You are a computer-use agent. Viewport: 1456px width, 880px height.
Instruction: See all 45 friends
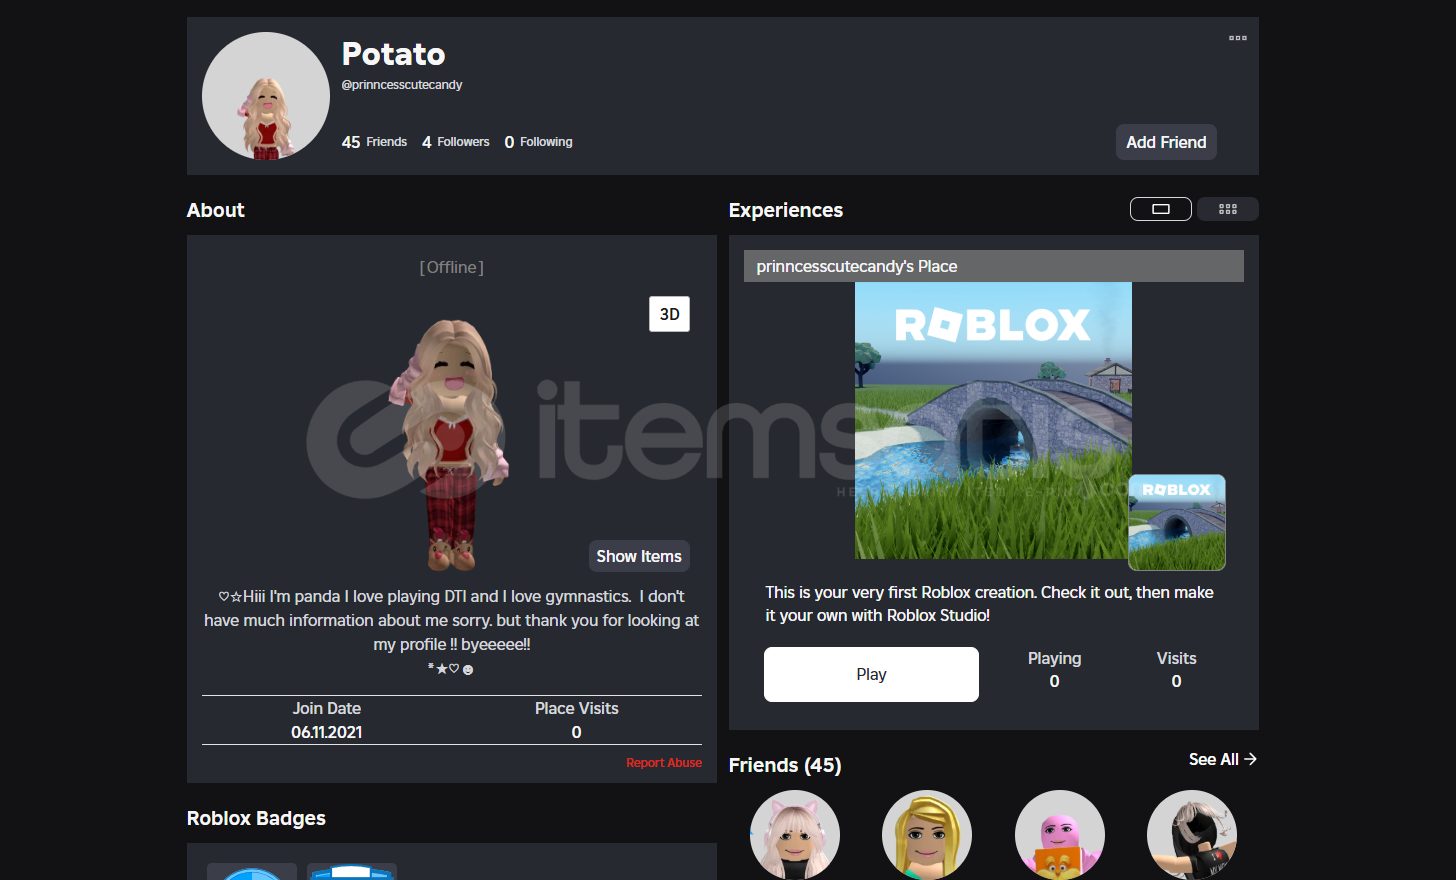click(1222, 759)
